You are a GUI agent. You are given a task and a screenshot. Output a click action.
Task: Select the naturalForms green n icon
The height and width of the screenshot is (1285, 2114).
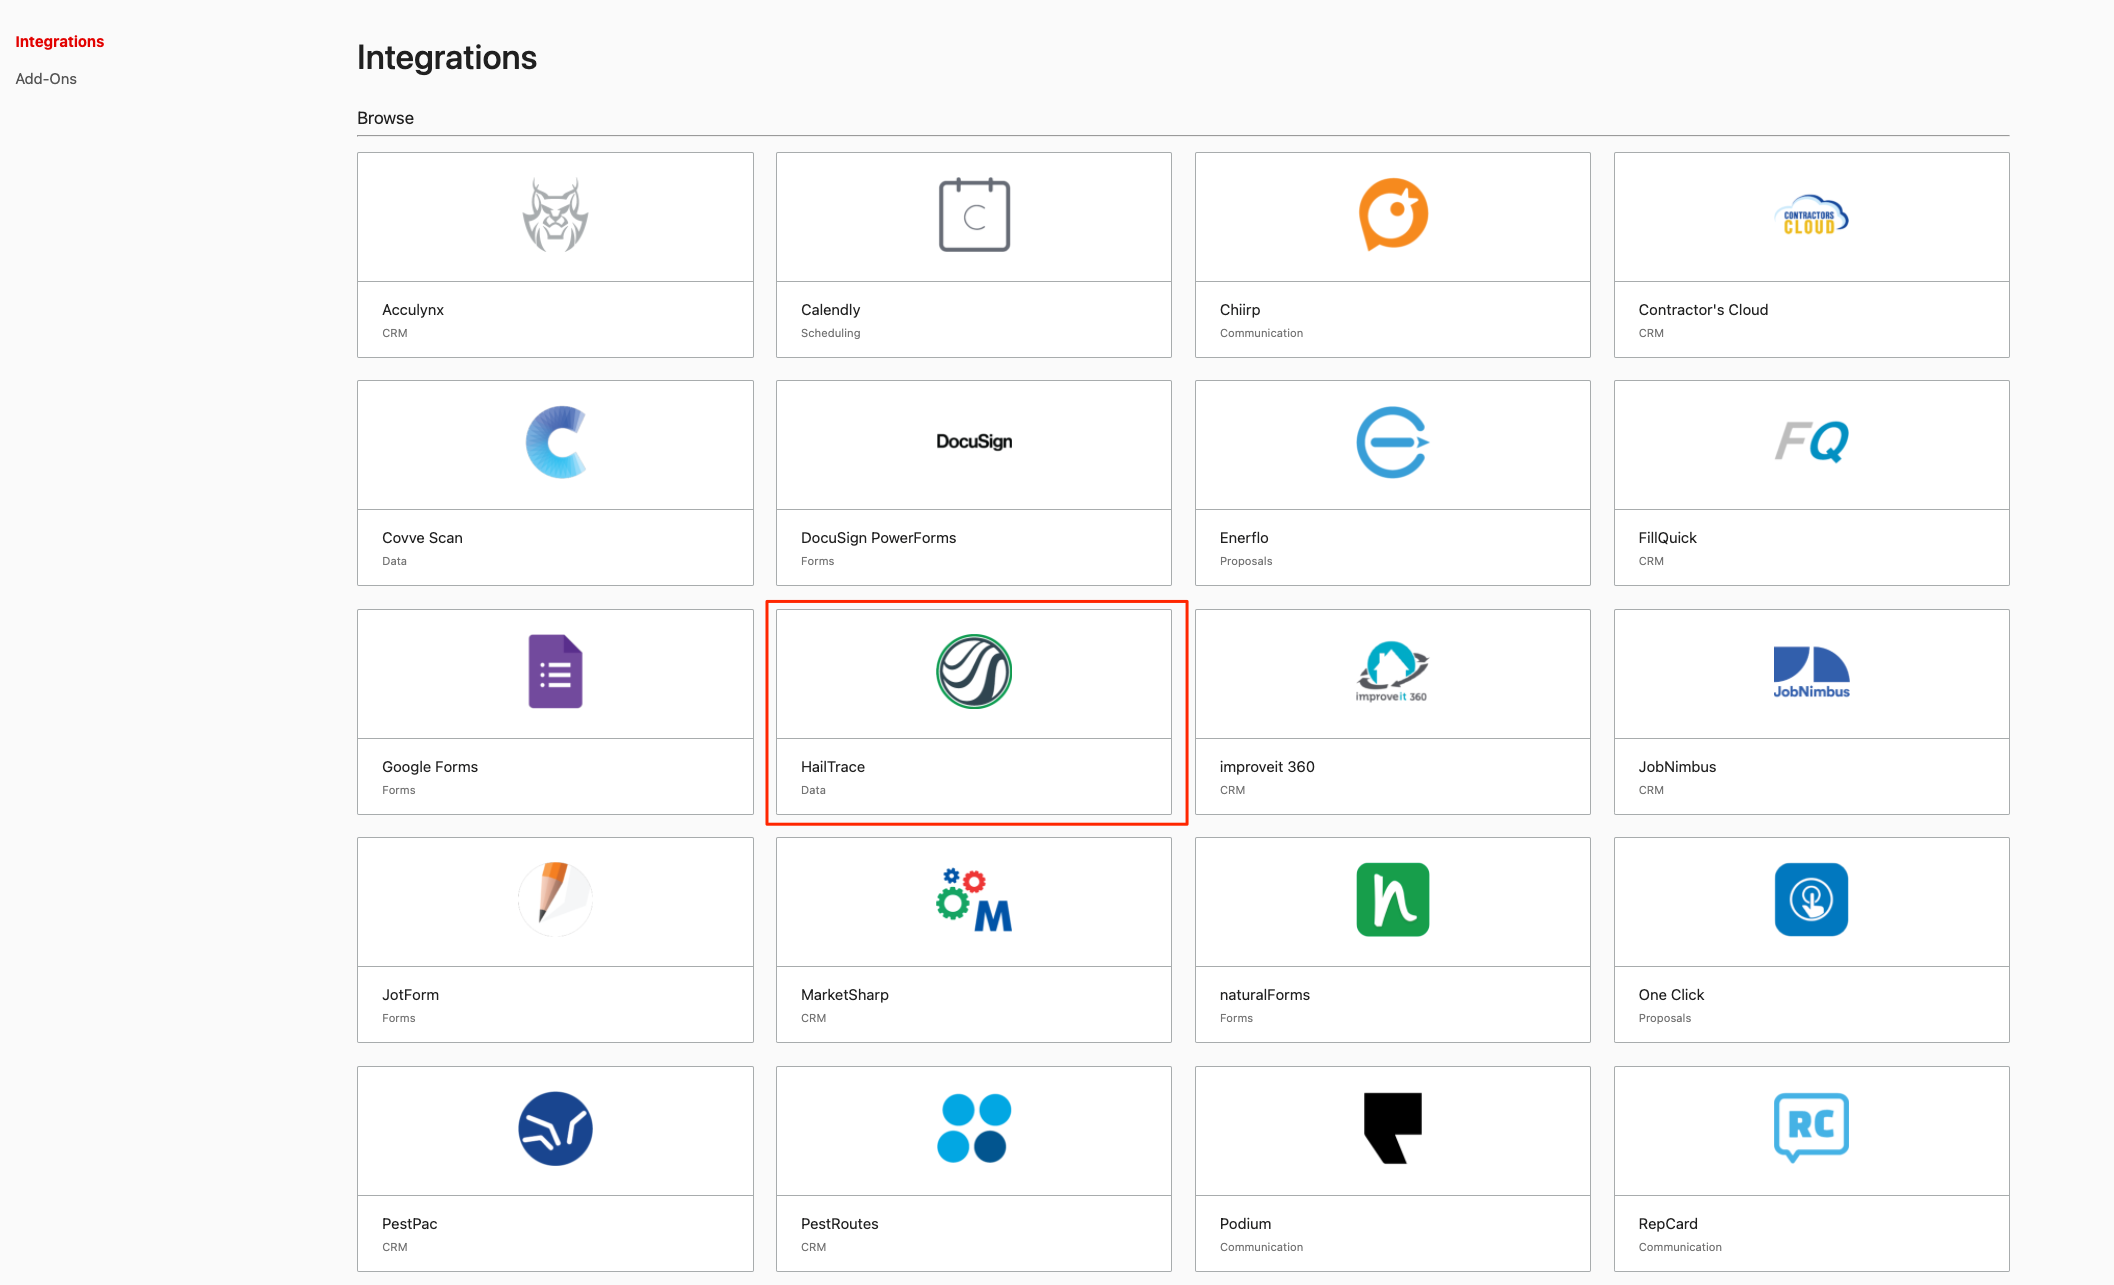(x=1393, y=900)
